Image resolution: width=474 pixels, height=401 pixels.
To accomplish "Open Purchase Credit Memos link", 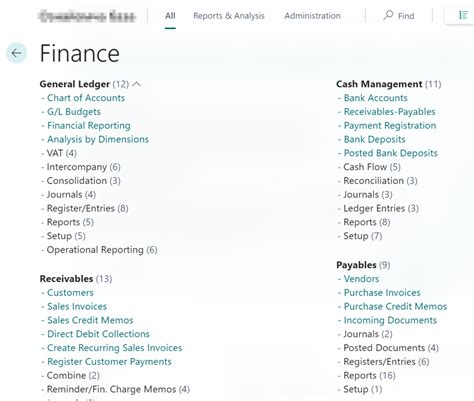I will click(x=395, y=306).
